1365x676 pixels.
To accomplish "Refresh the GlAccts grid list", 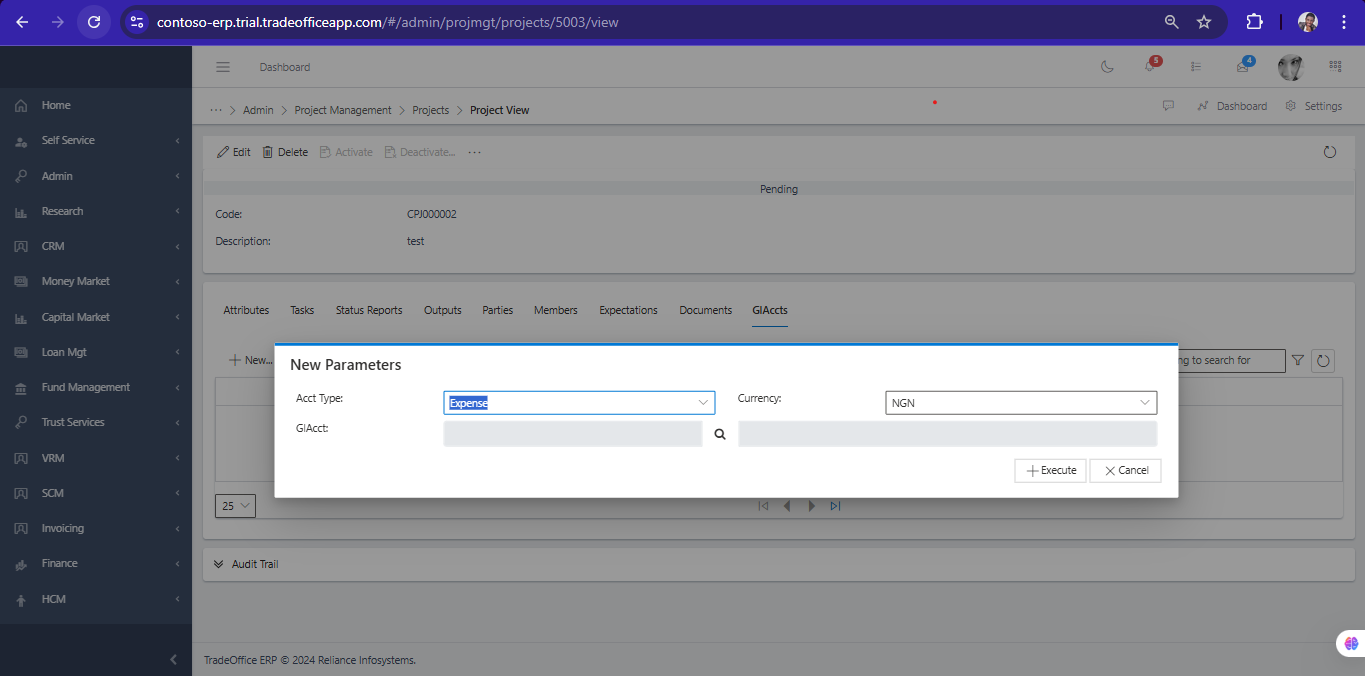I will [x=1323, y=361].
